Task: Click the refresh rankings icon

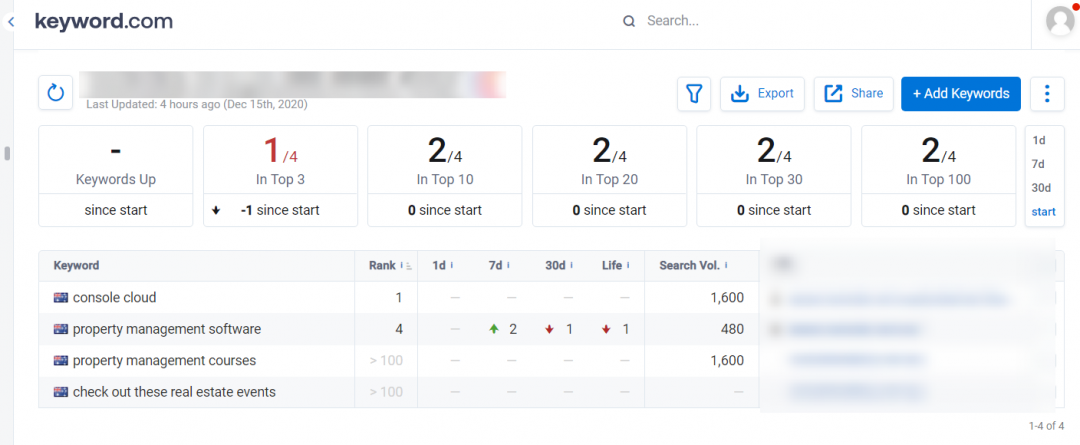Action: 56,93
